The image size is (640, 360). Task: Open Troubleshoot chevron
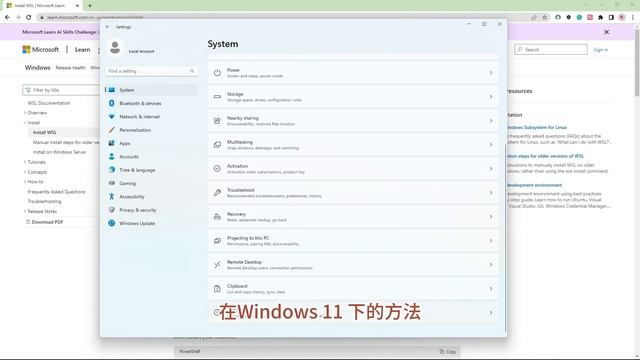[491, 193]
